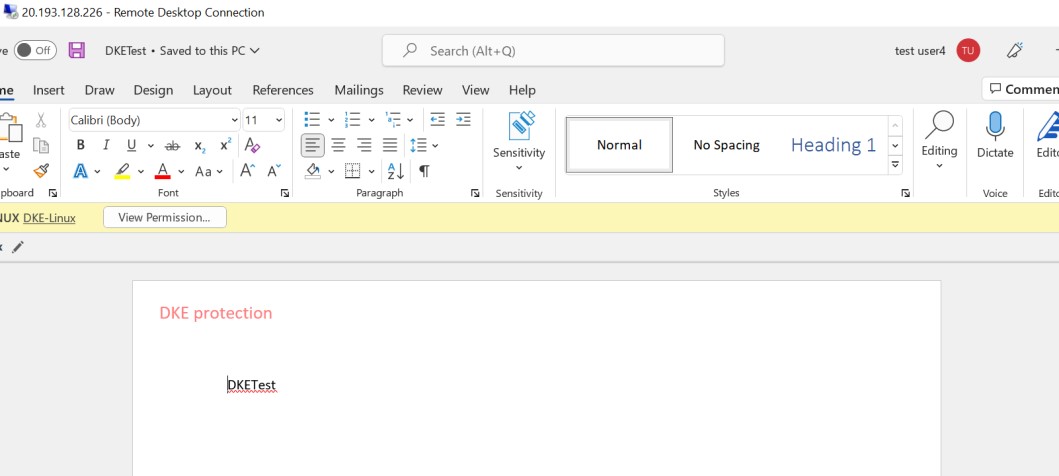Viewport: 1059px width, 476px height.
Task: Open Font dialog launcher
Action: 285,193
